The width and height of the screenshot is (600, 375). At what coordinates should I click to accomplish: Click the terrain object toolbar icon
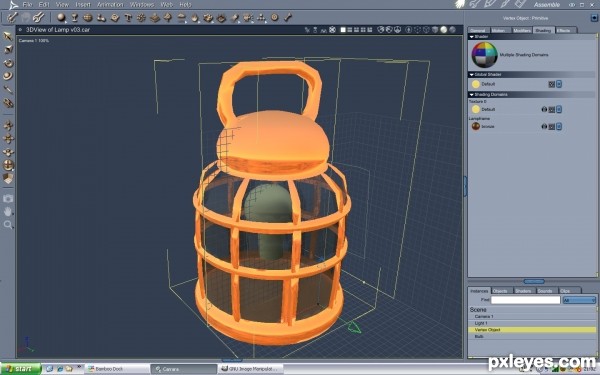pos(155,18)
